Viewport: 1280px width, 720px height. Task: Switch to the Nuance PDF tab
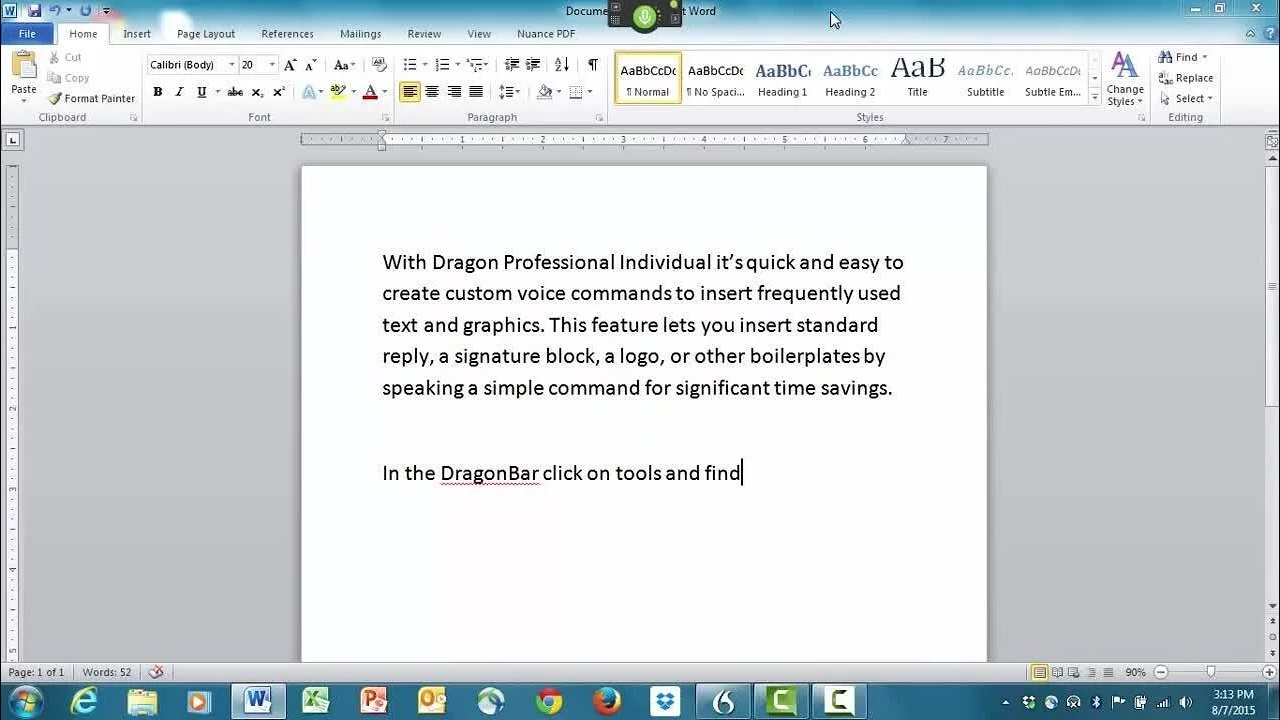546,34
